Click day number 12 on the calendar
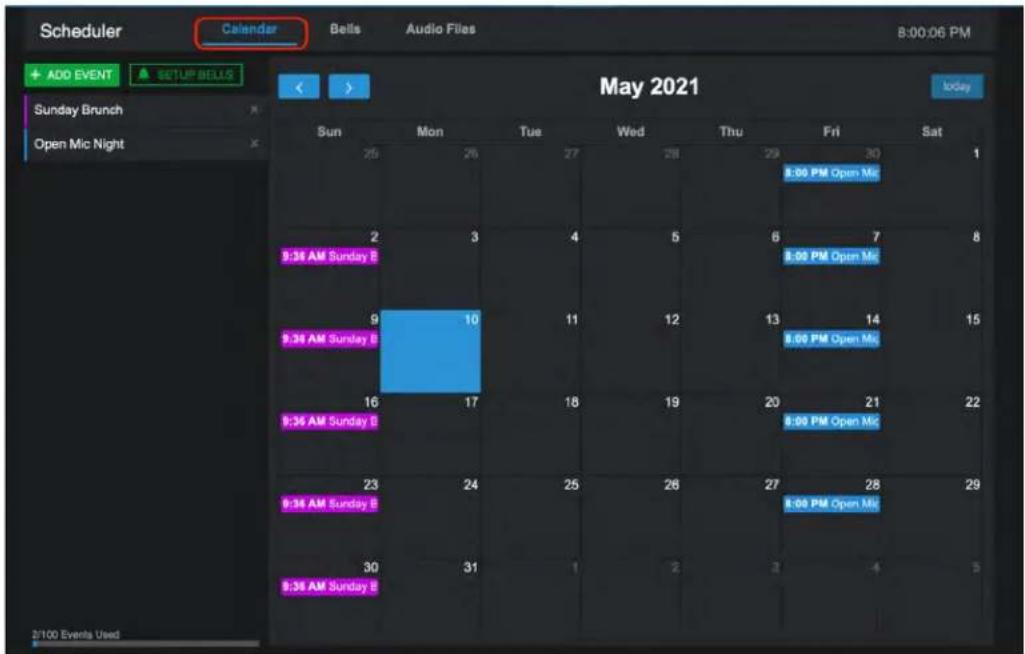 (671, 320)
